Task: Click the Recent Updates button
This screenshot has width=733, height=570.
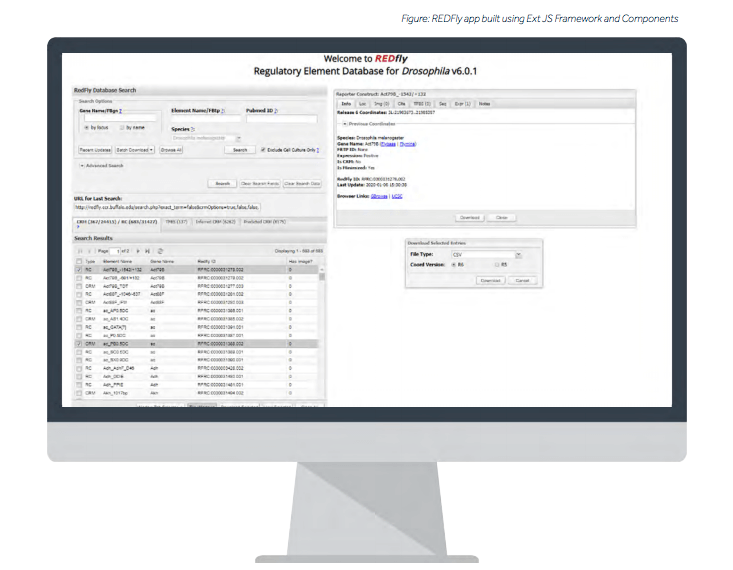Action: point(95,150)
